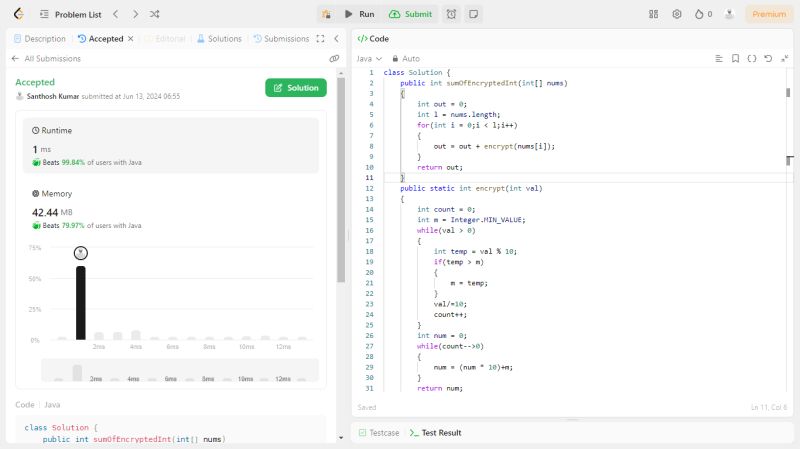Format code with the braces icon
The image size is (800, 449).
pos(752,59)
